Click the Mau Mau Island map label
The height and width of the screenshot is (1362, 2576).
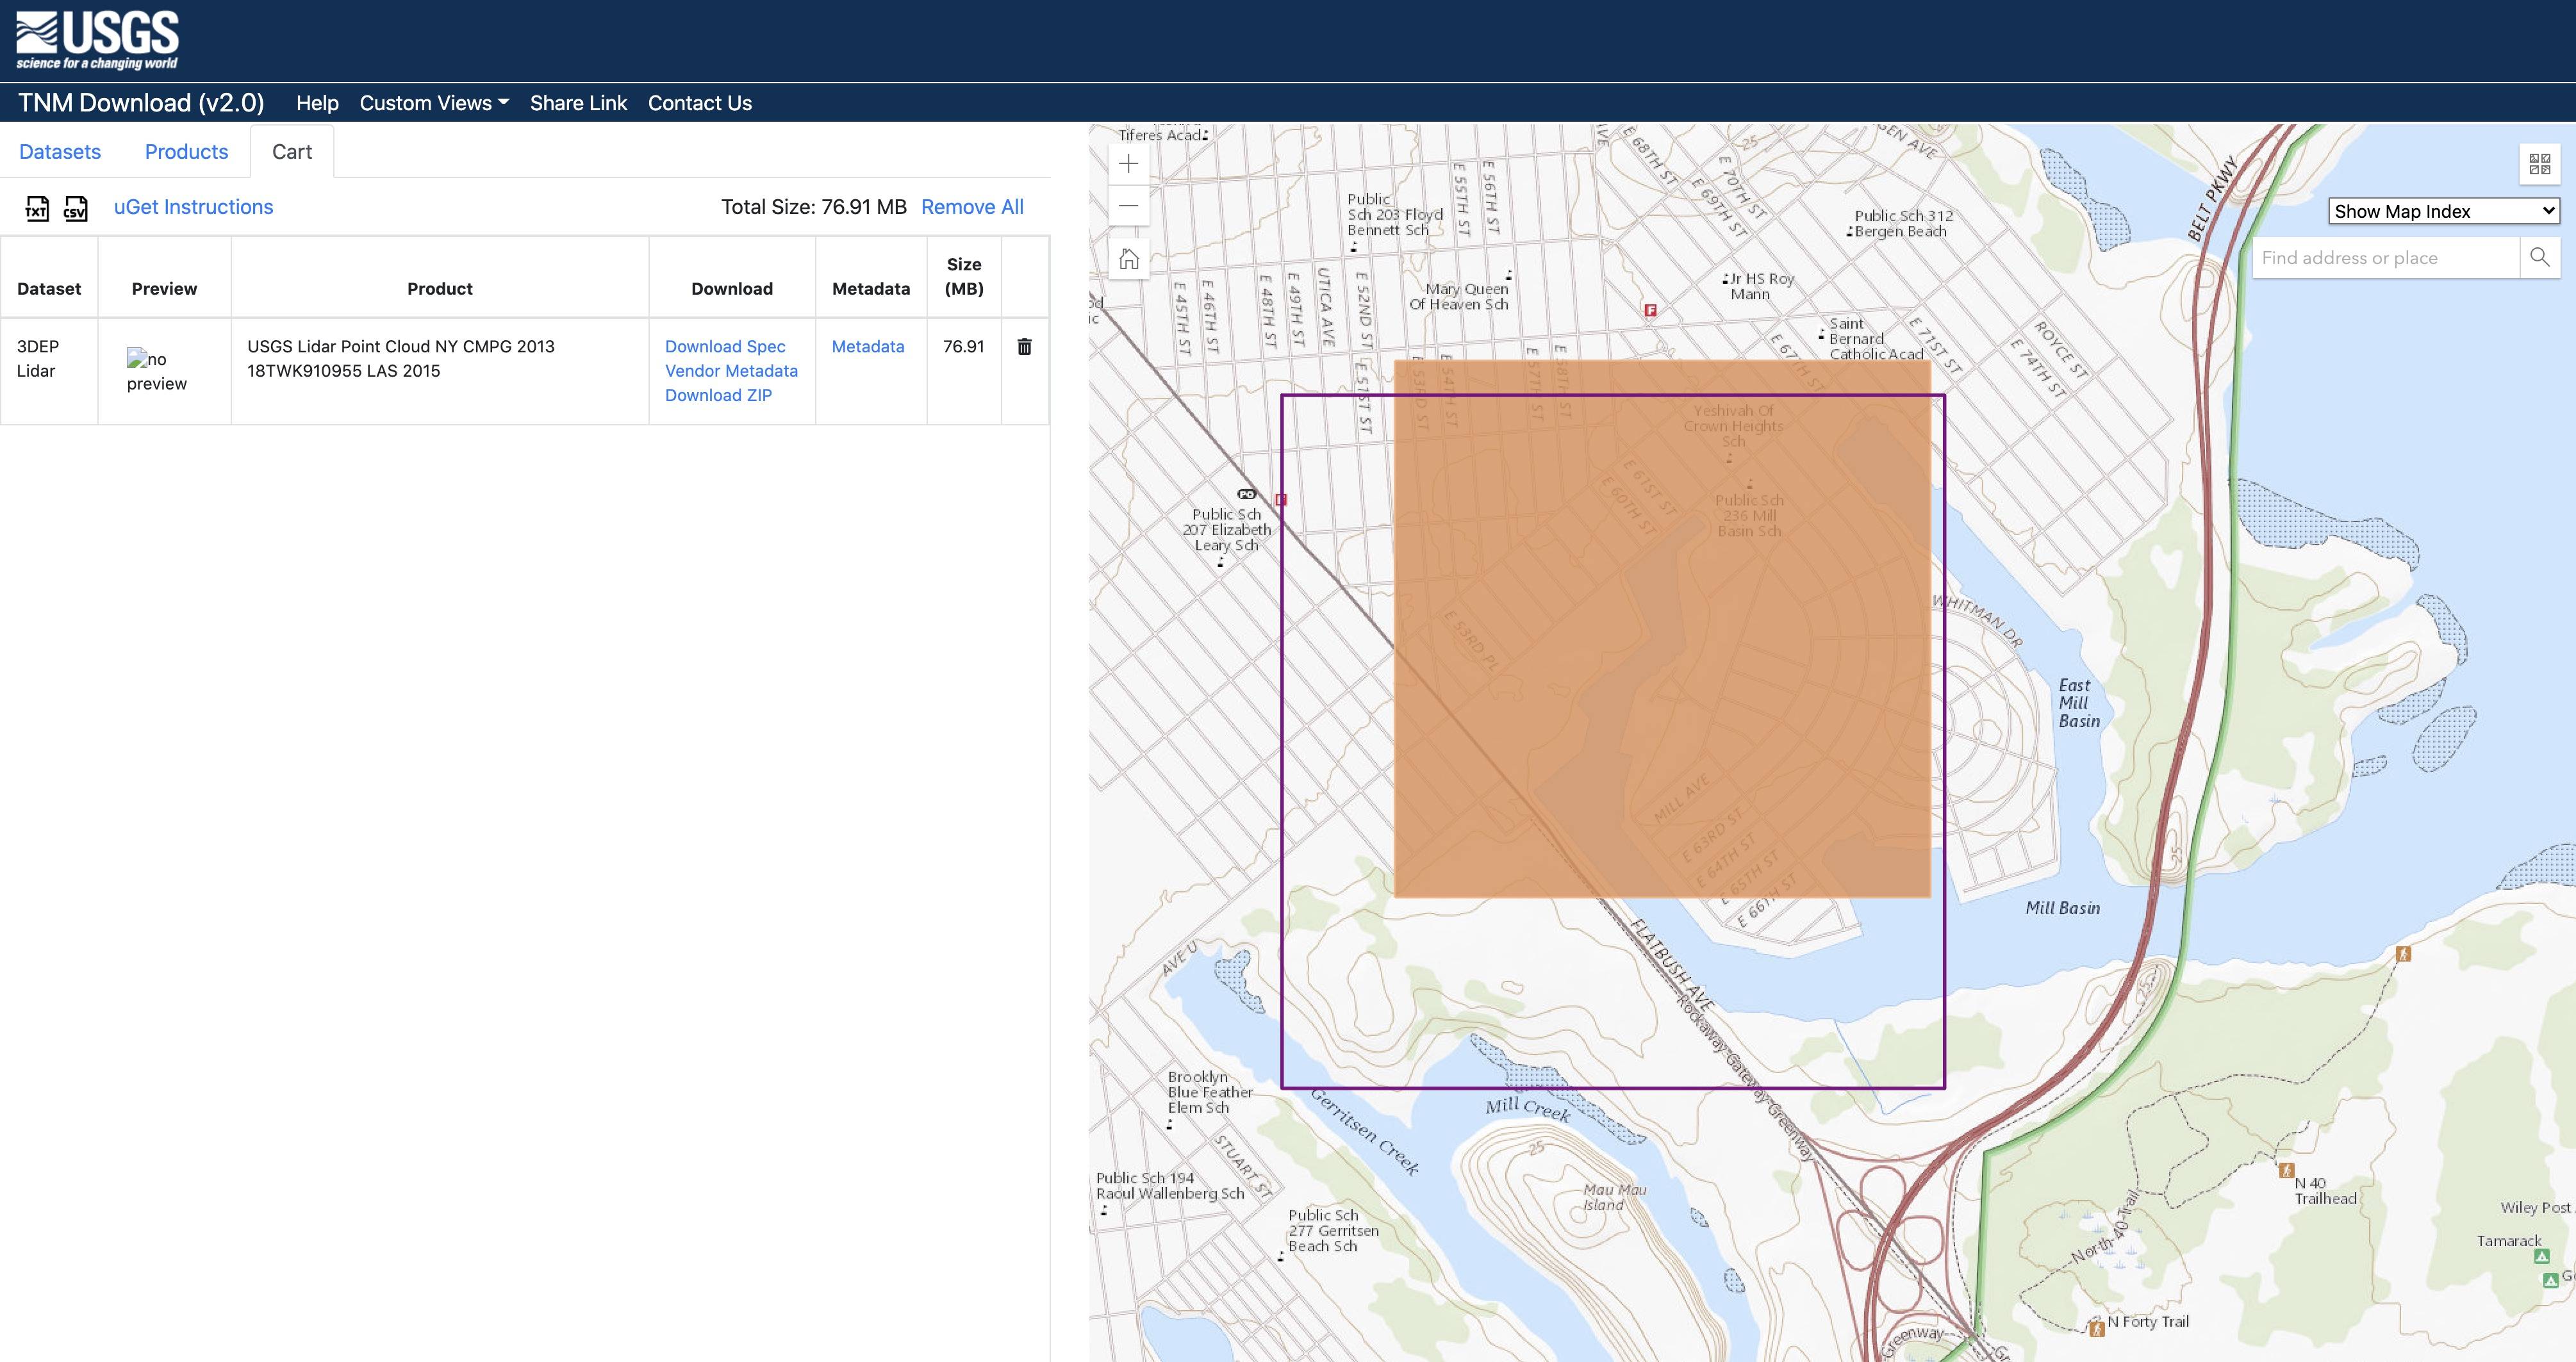pos(1614,1197)
